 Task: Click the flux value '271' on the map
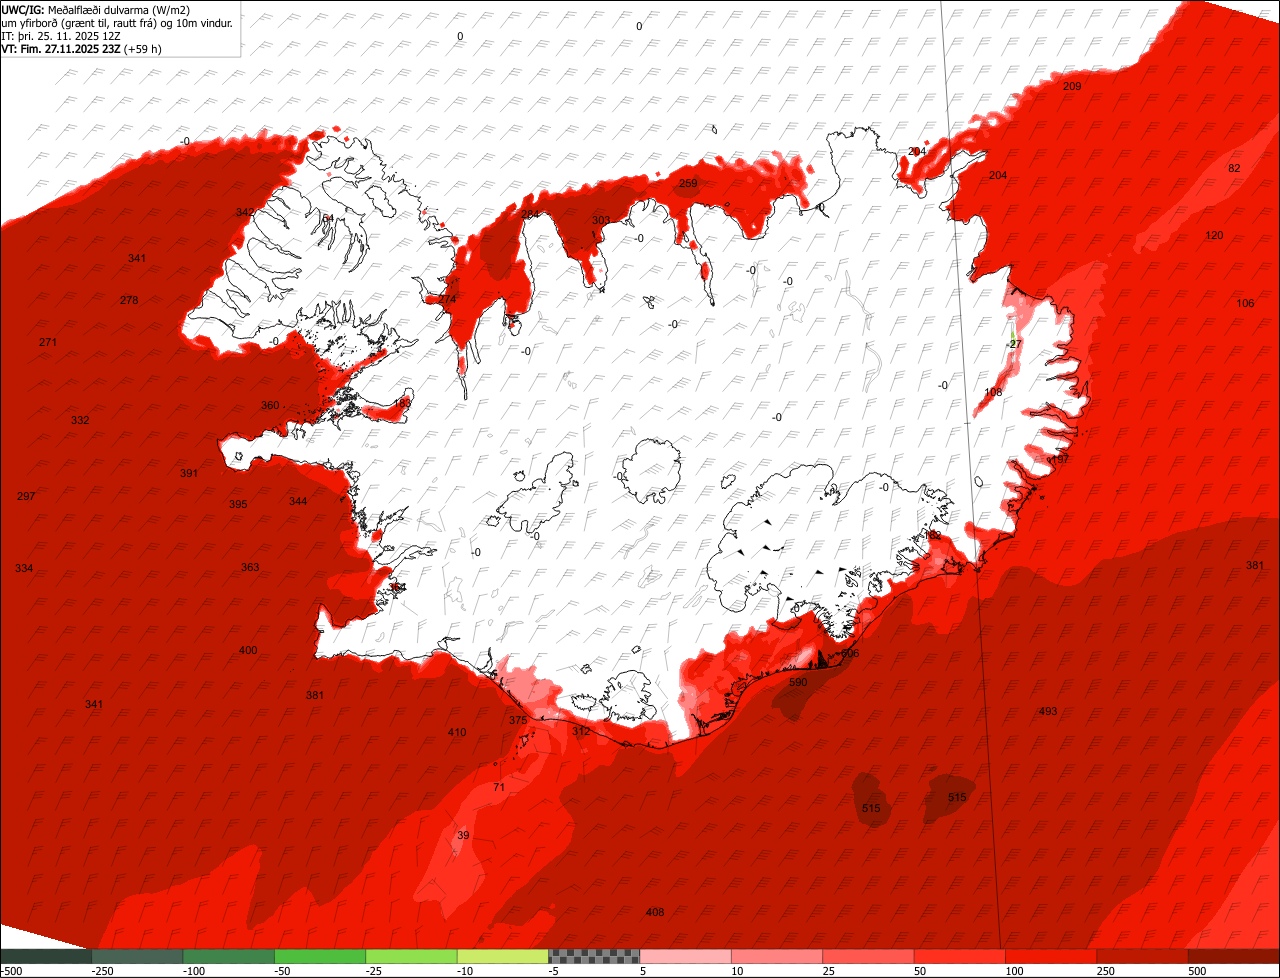(x=48, y=342)
